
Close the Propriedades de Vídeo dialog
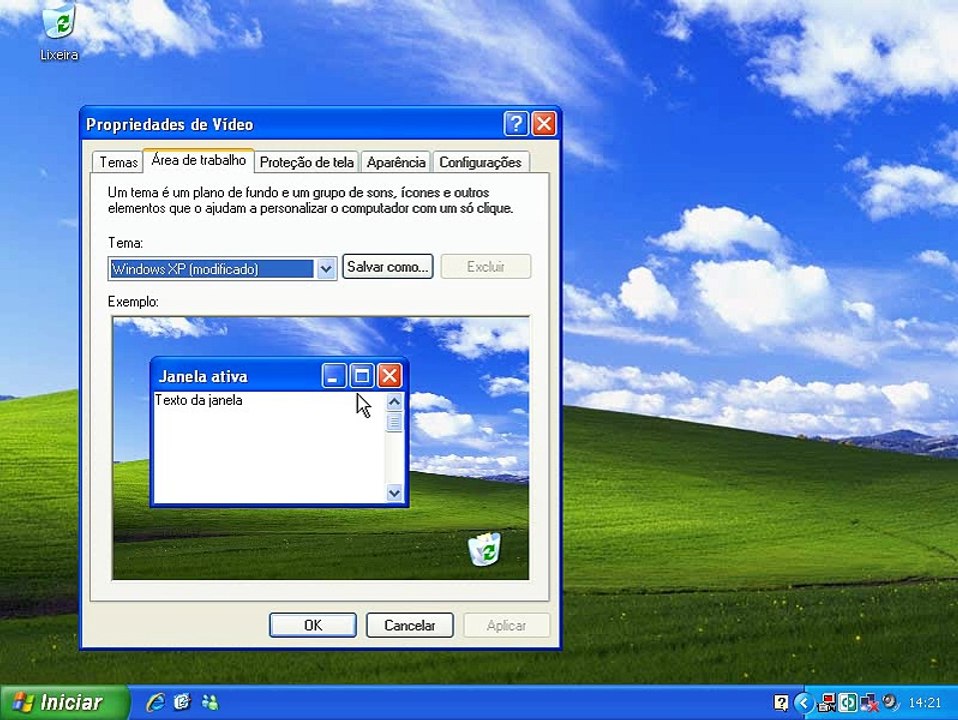pos(544,123)
